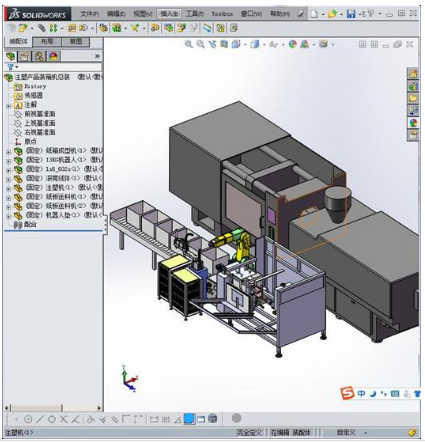Expand the 纸箱成型机<1> component

tap(9, 152)
